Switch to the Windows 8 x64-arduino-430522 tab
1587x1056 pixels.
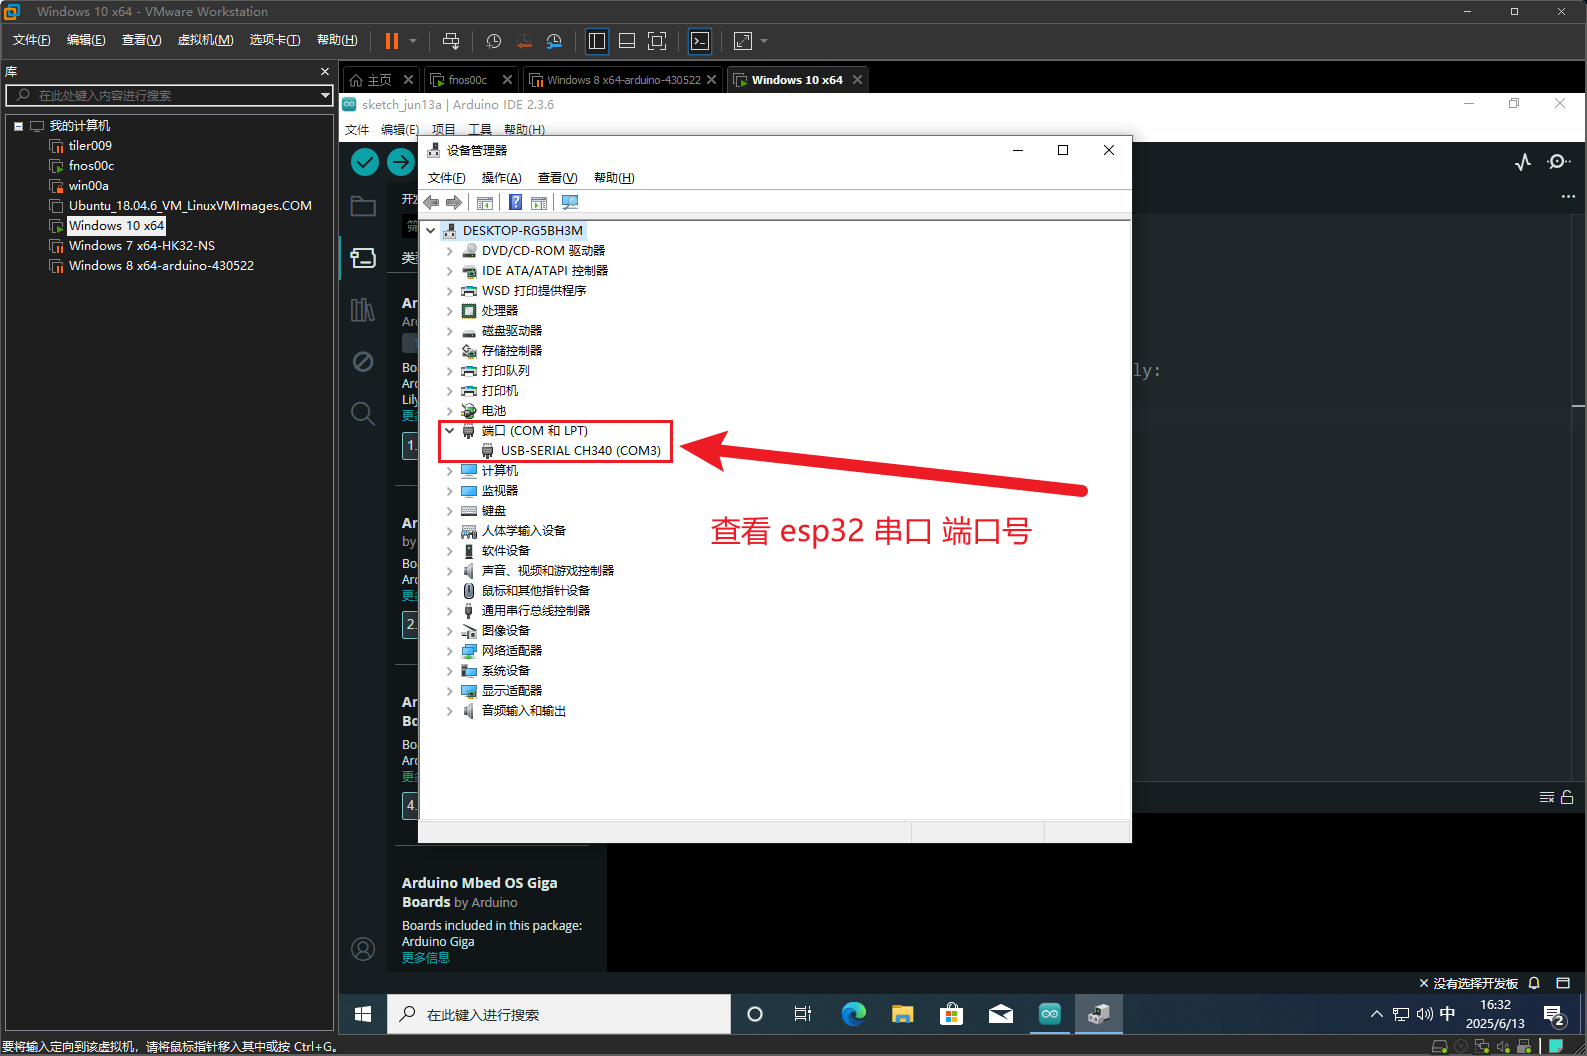[x=623, y=80]
